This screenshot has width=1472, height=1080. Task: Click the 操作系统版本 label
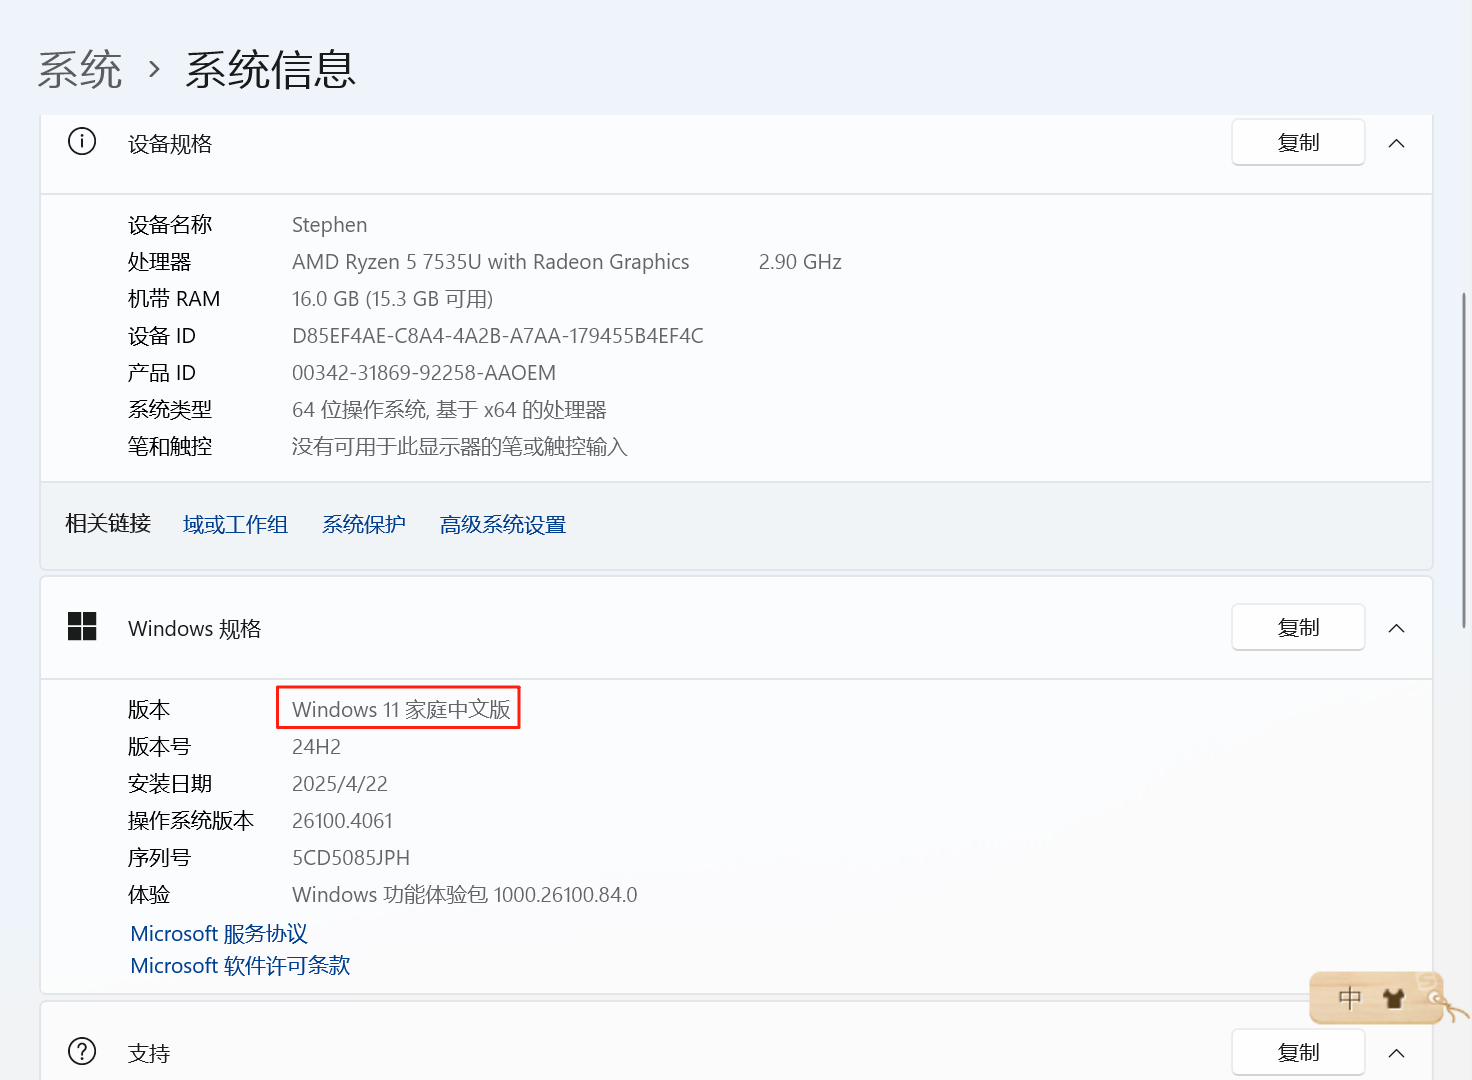click(191, 821)
